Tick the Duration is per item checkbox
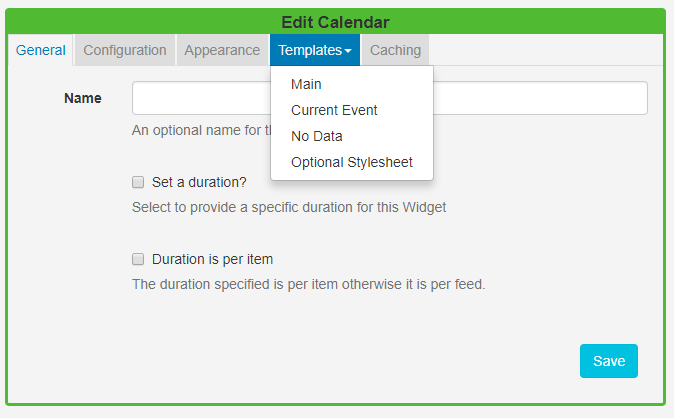This screenshot has height=418, width=674. (x=138, y=259)
